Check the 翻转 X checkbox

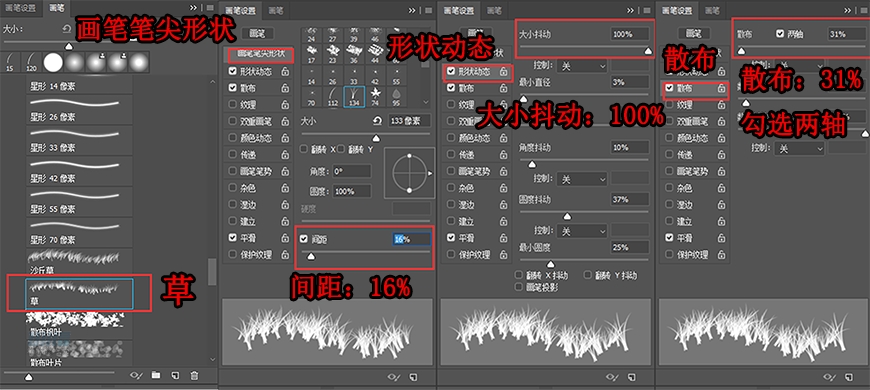coord(304,149)
